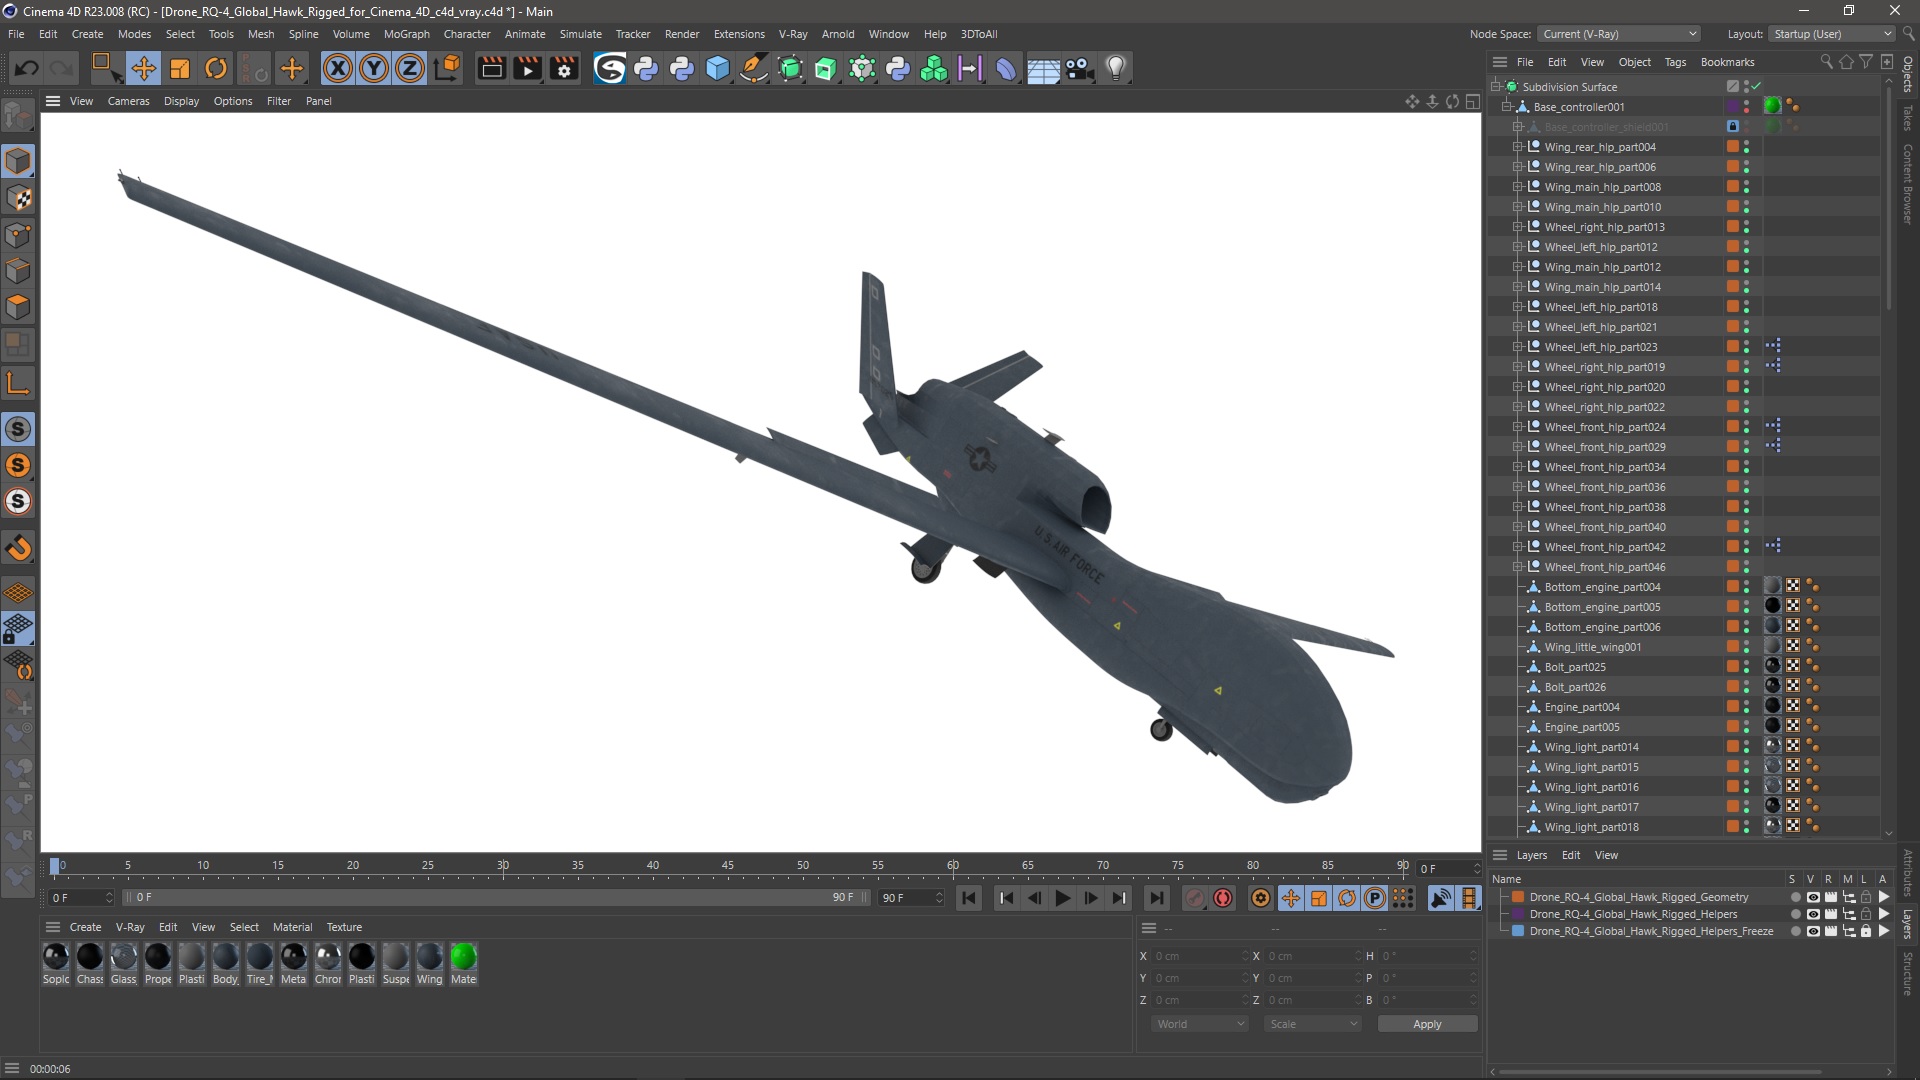Toggle the Z axis lock

[x=410, y=68]
